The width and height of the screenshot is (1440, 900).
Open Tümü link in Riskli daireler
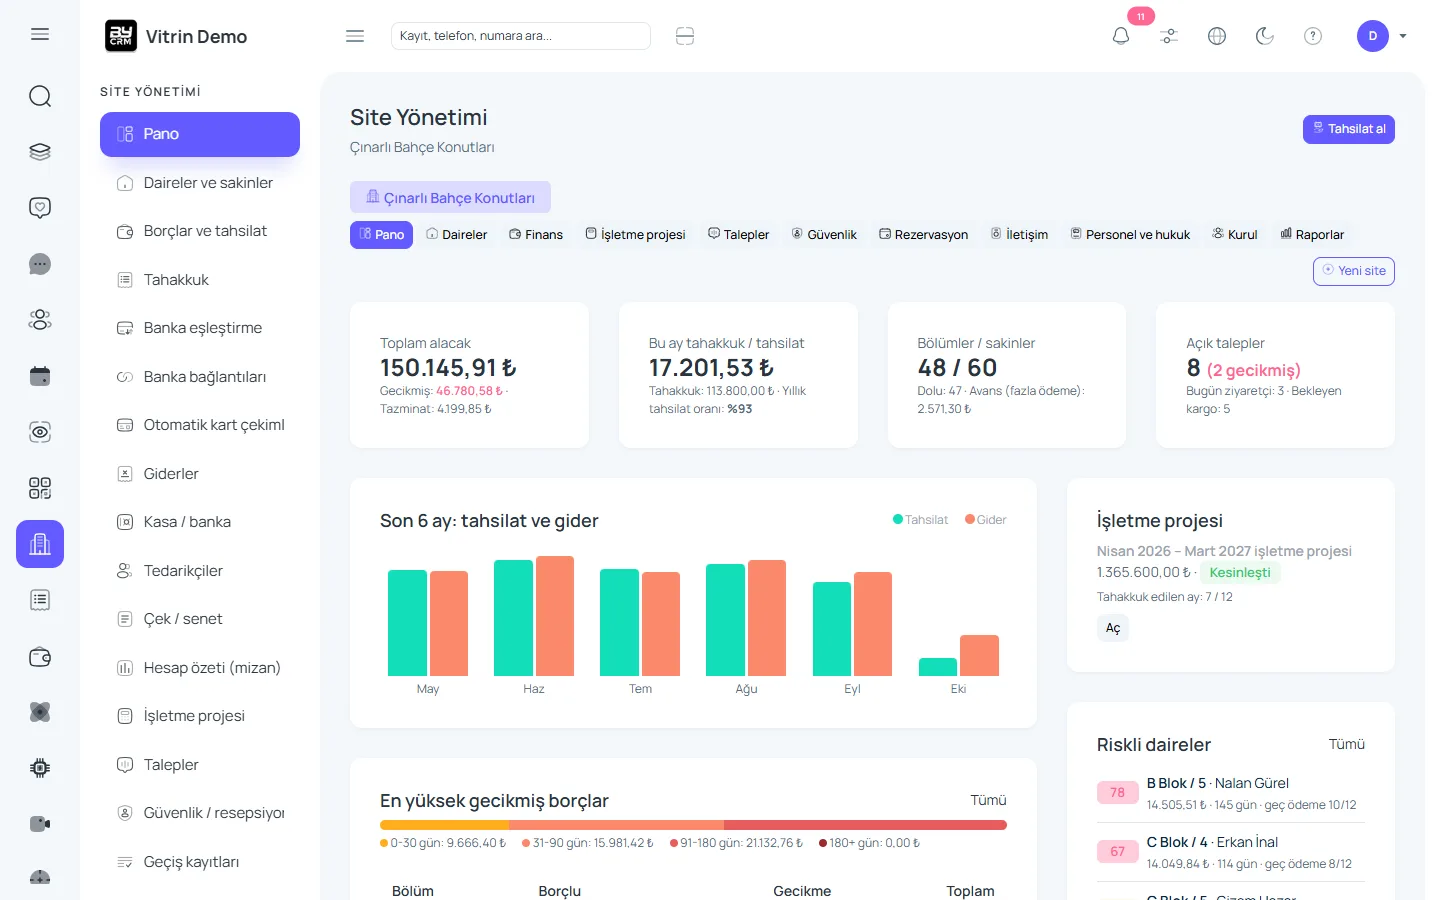1347,744
